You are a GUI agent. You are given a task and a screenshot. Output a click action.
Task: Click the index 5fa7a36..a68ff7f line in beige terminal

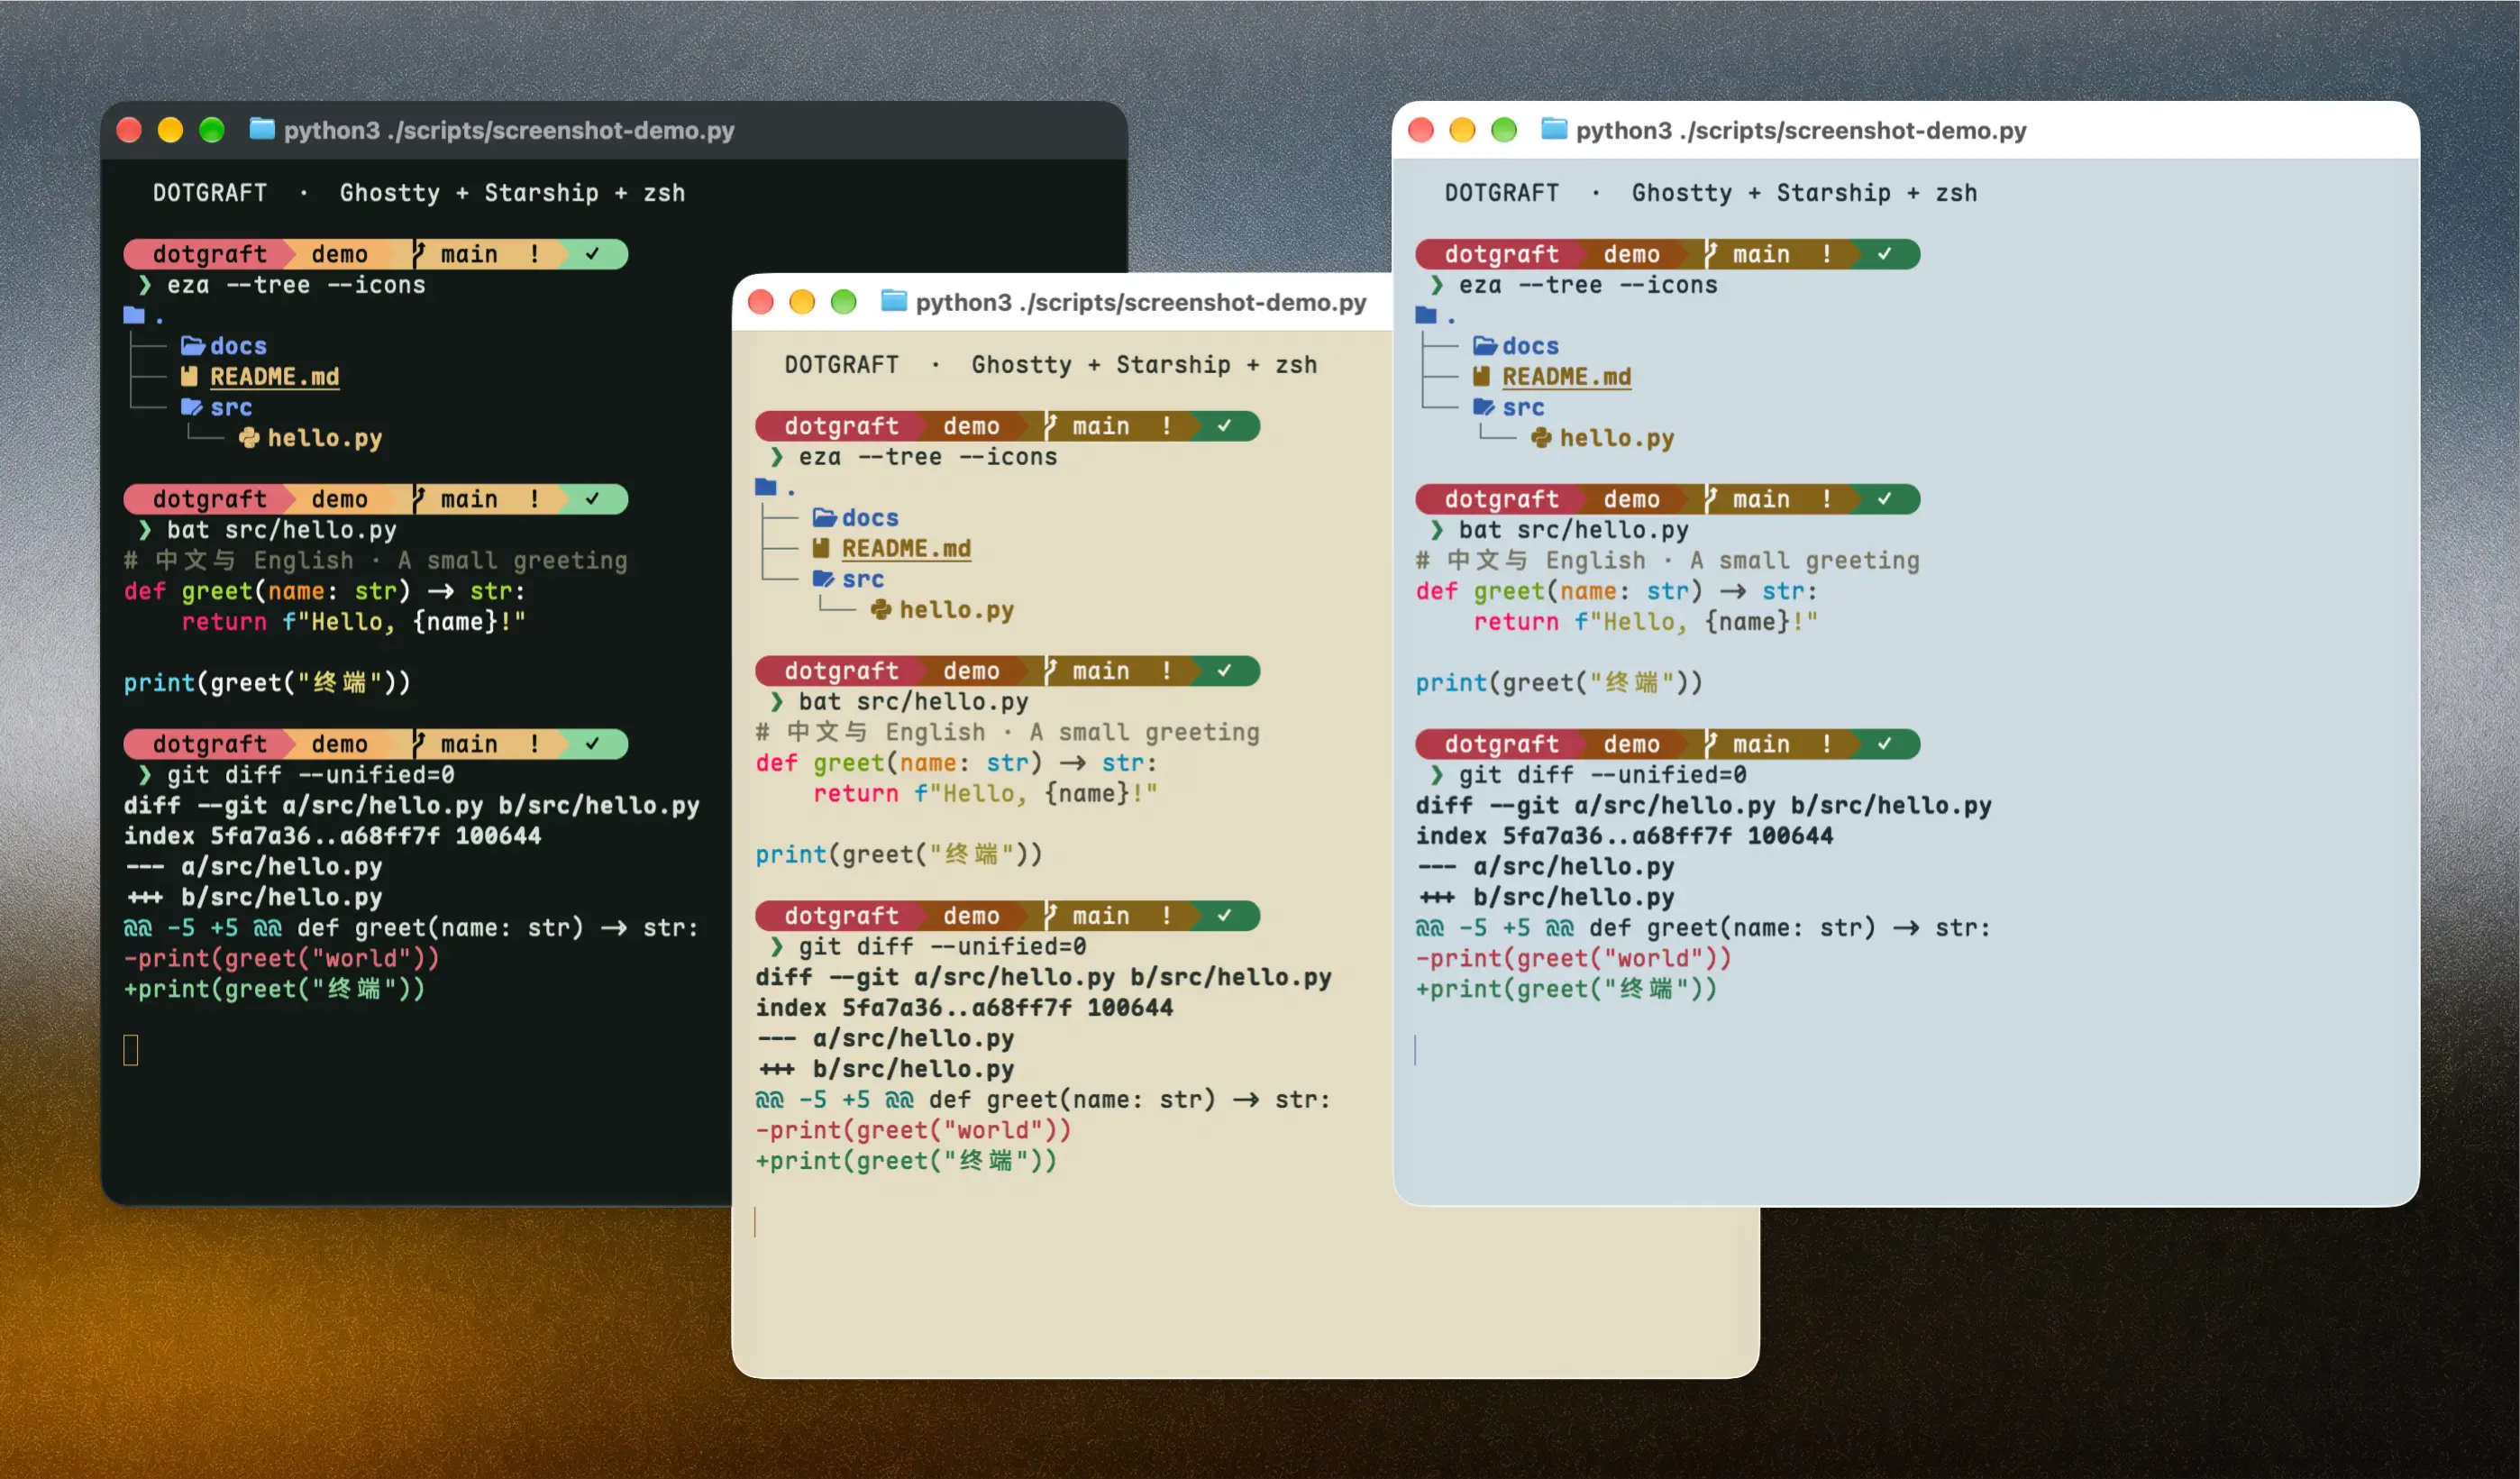pos(965,1008)
